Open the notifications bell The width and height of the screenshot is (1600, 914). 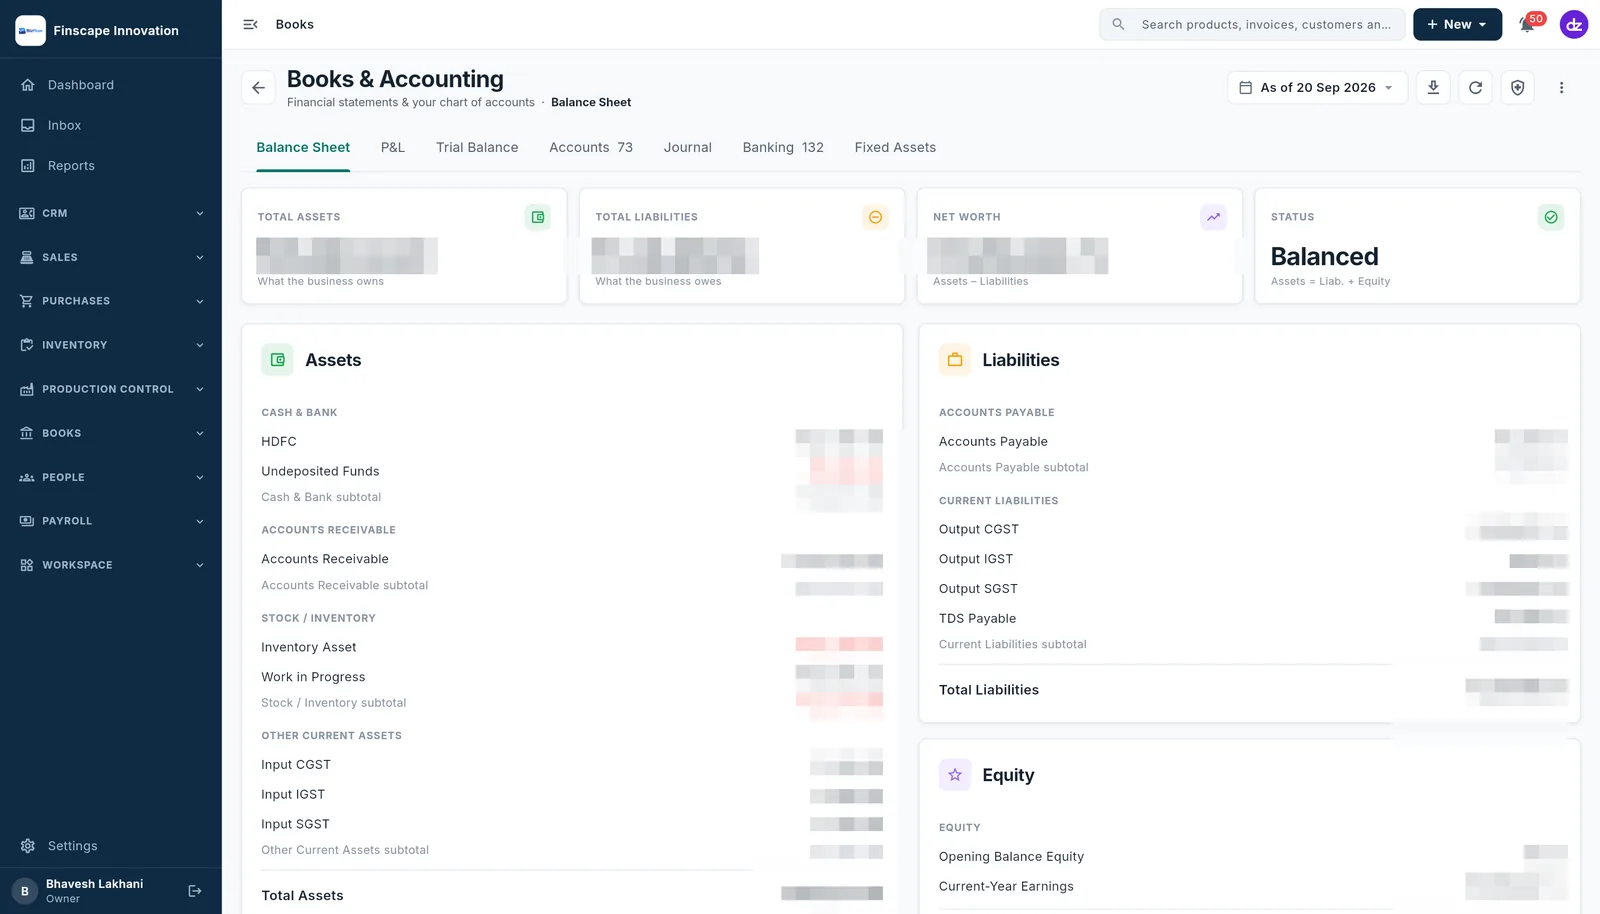coord(1527,25)
